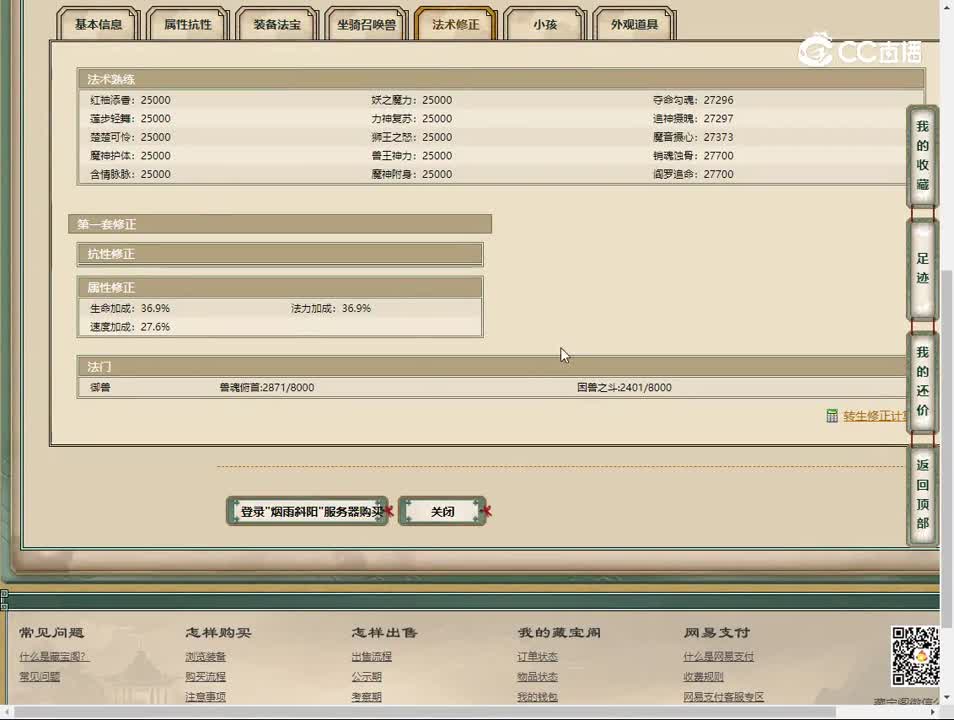This screenshot has width=954, height=720.
Task: Select the 坐骑召唤兽 tab
Action: pyautogui.click(x=367, y=24)
